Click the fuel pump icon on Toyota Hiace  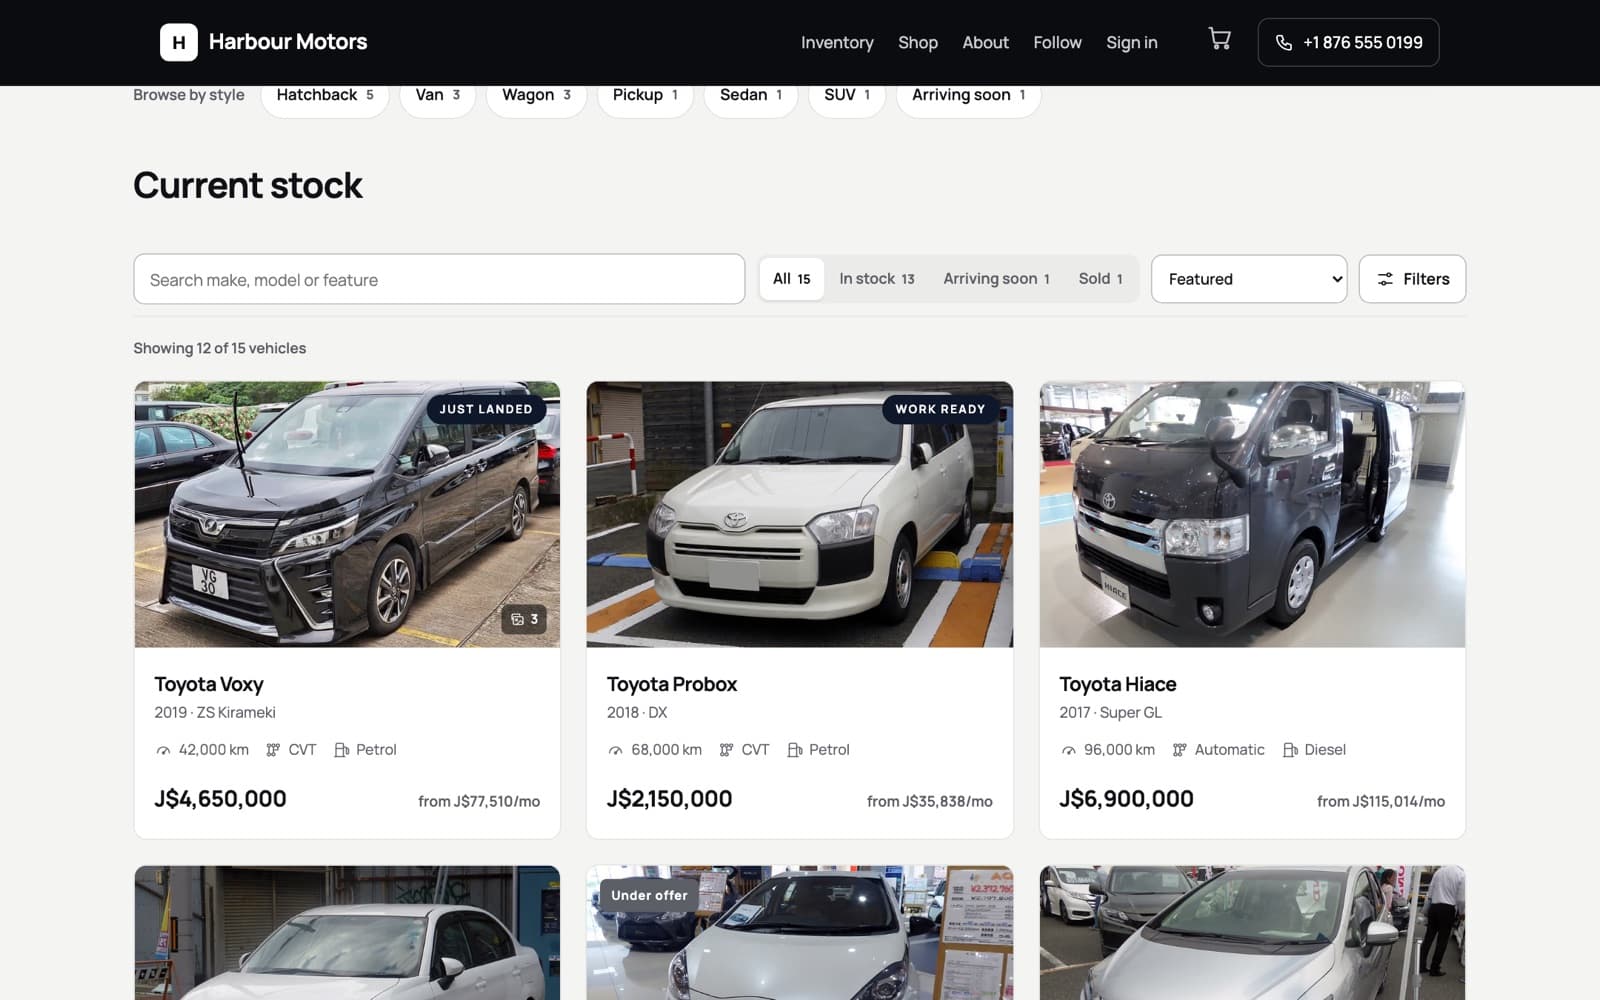pos(1290,750)
